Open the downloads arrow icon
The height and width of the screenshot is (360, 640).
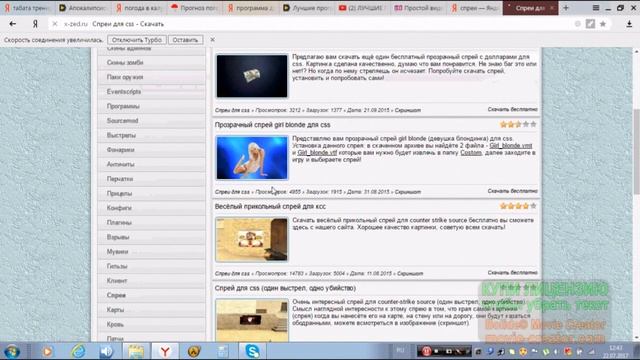(x=629, y=24)
